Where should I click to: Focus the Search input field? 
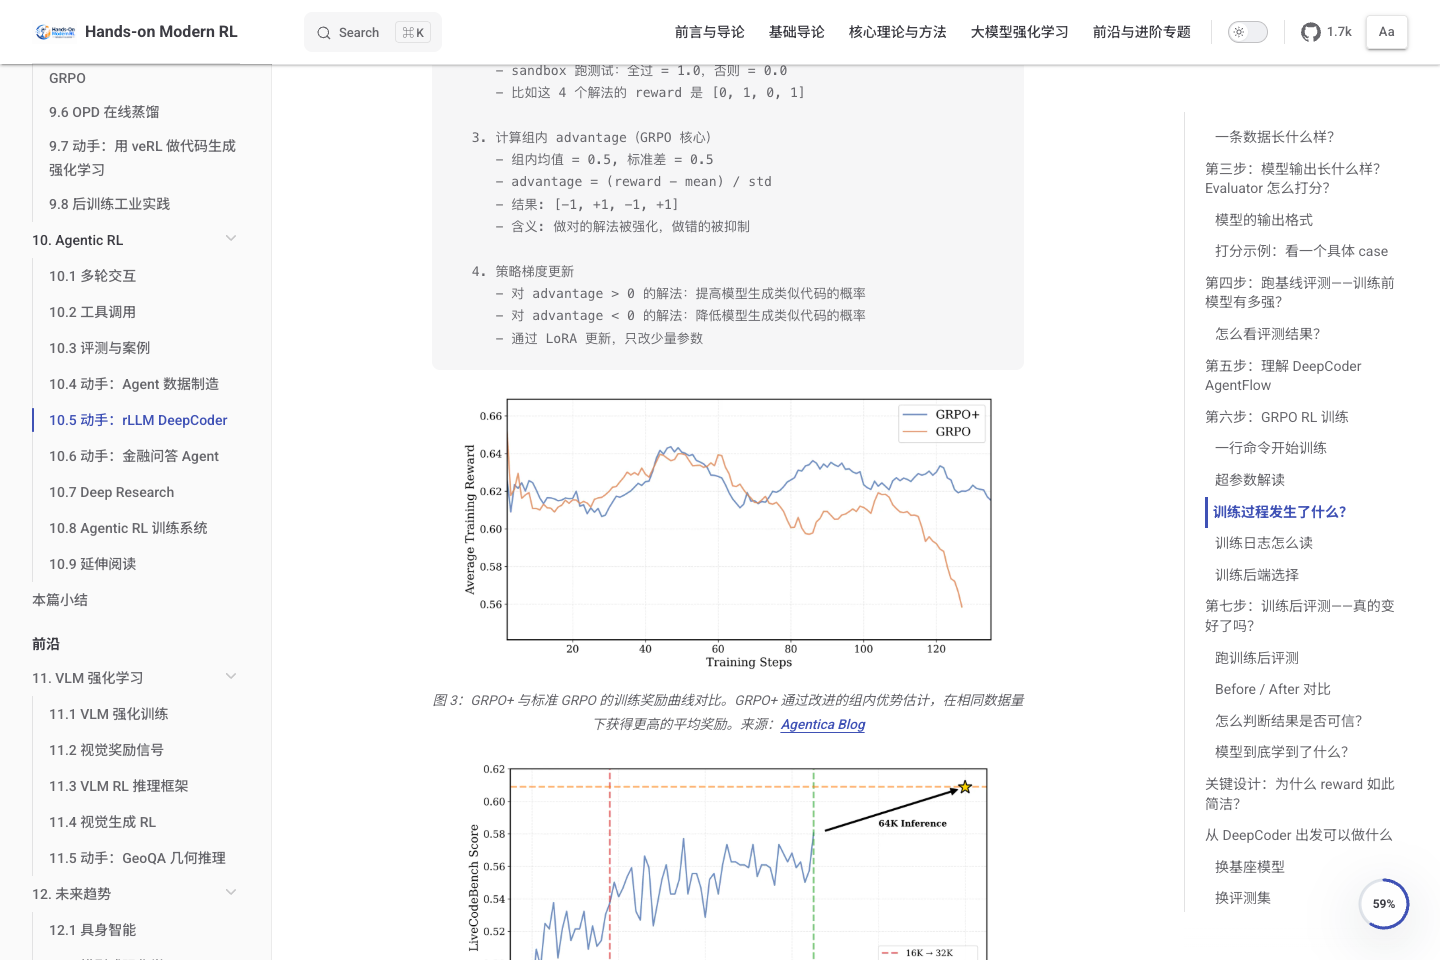(373, 33)
